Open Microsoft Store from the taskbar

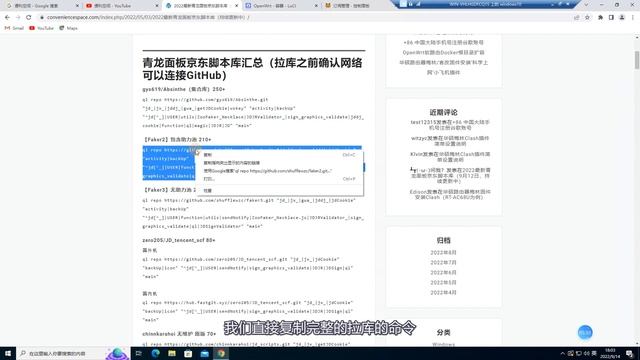click(x=188, y=353)
